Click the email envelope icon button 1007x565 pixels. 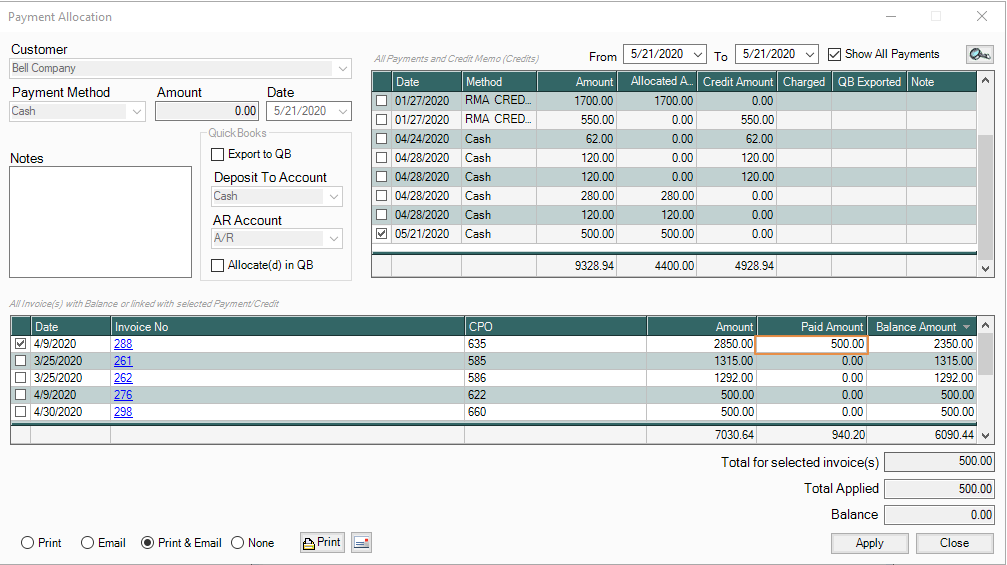[361, 543]
